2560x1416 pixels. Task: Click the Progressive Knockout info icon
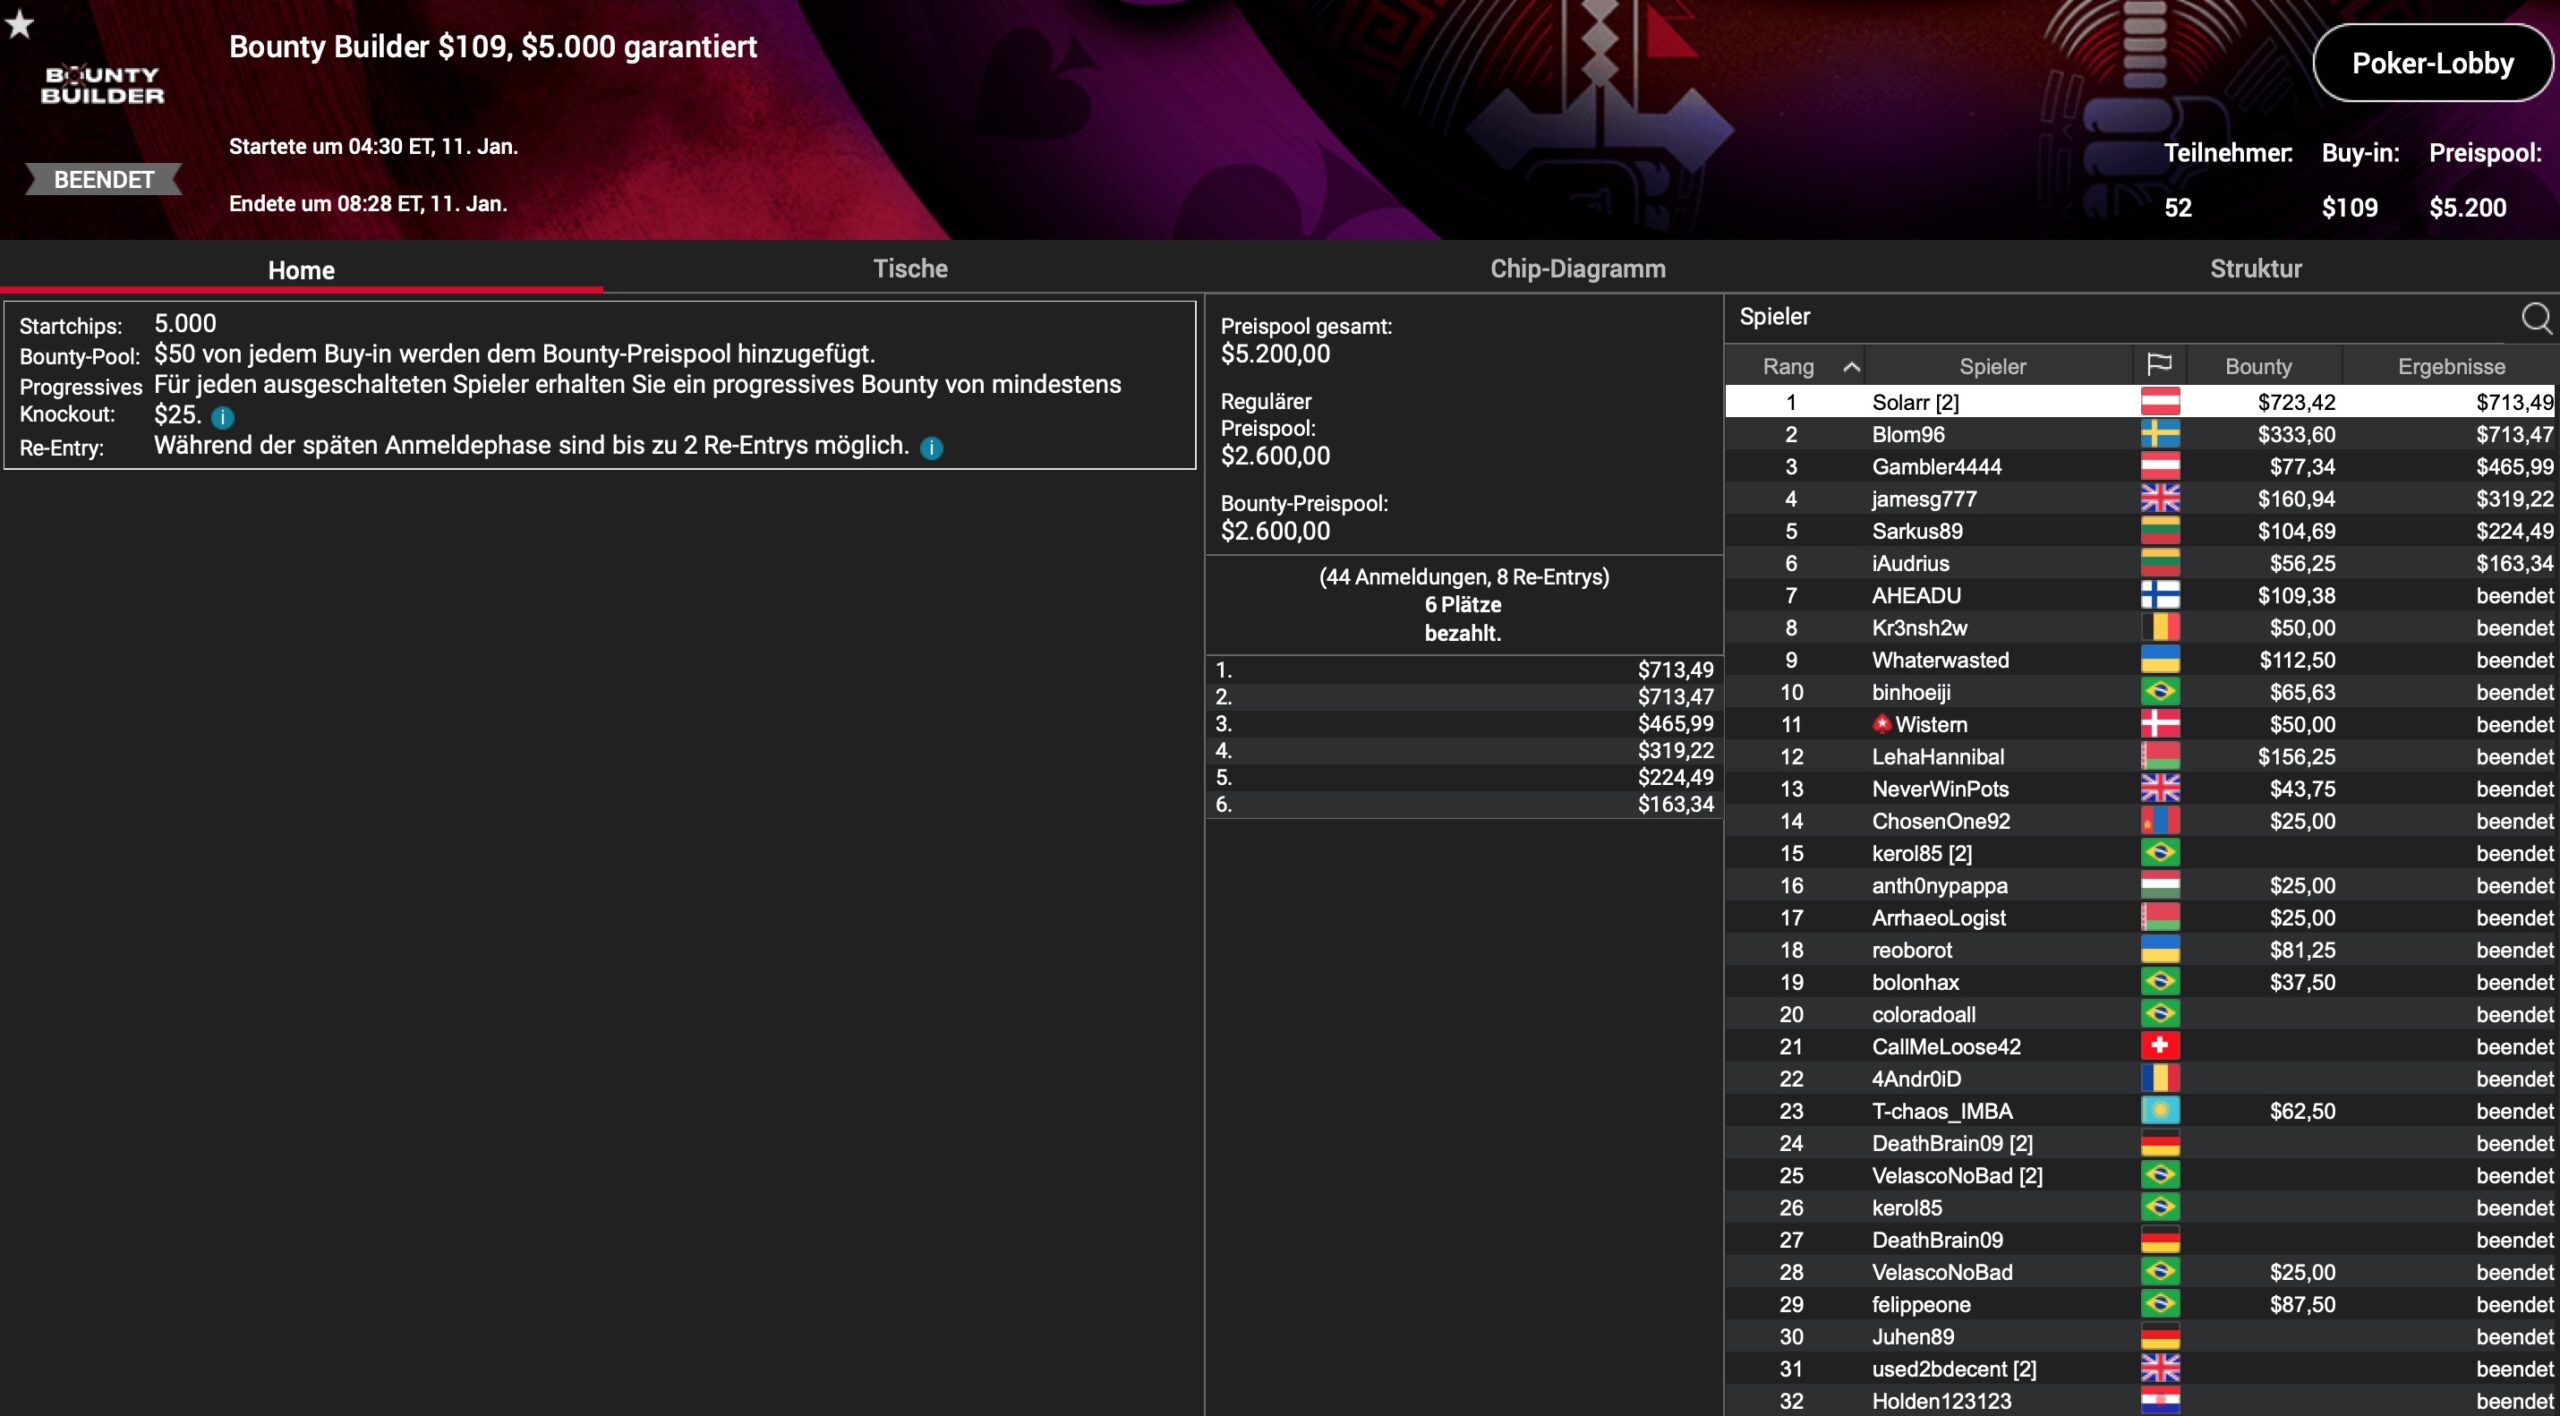pos(223,417)
